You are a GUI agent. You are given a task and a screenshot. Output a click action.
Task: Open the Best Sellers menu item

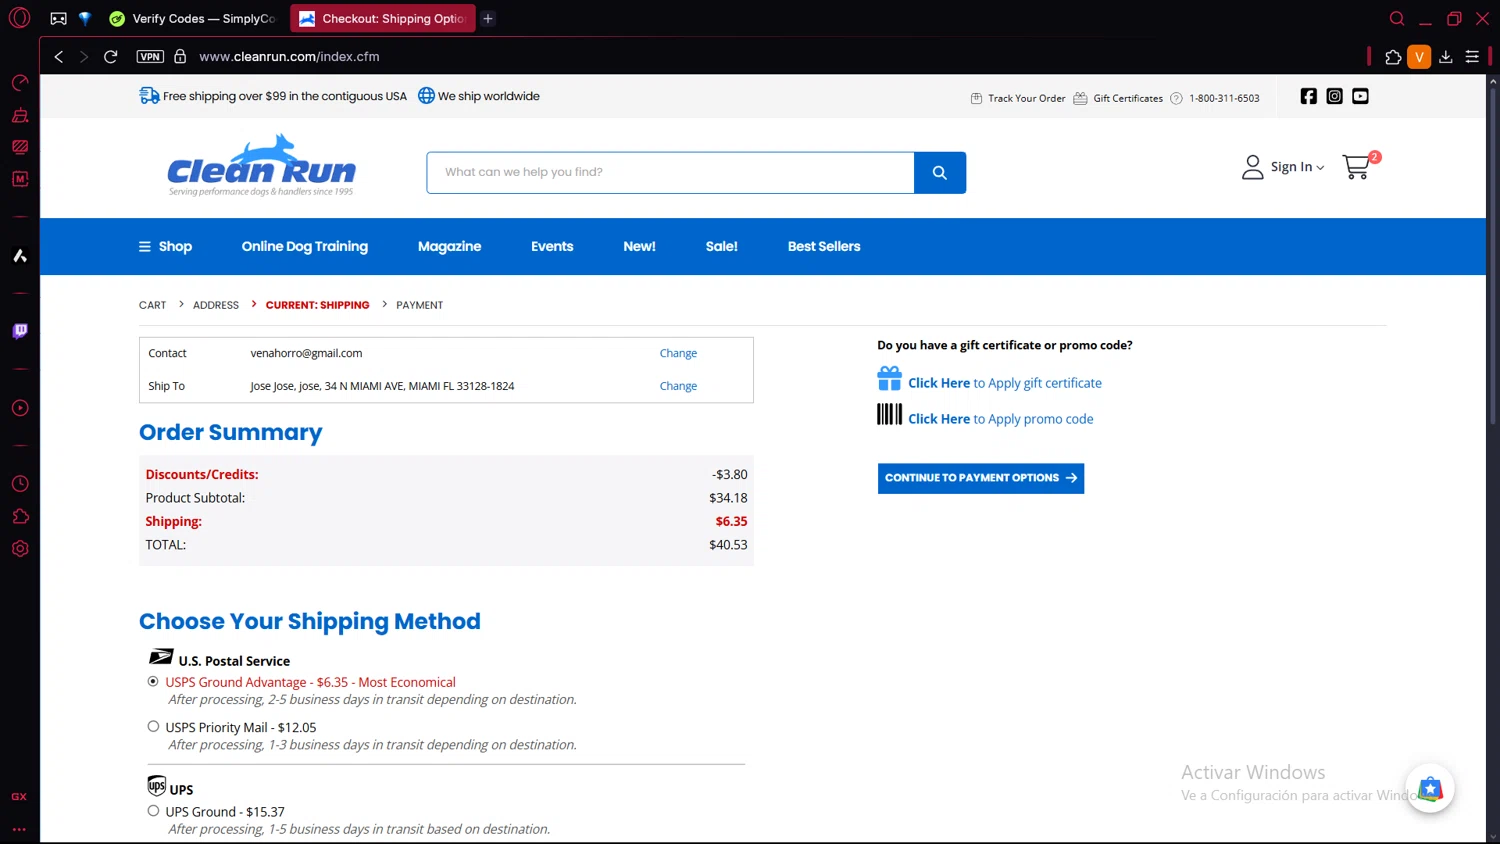pyautogui.click(x=824, y=247)
